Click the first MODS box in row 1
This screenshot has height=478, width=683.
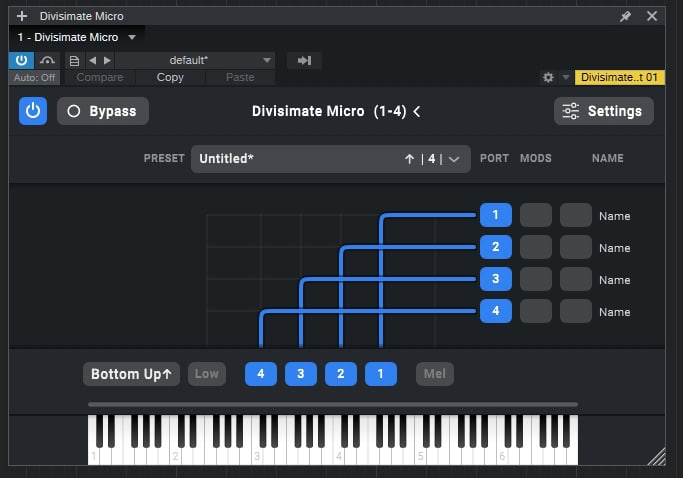[x=536, y=215]
